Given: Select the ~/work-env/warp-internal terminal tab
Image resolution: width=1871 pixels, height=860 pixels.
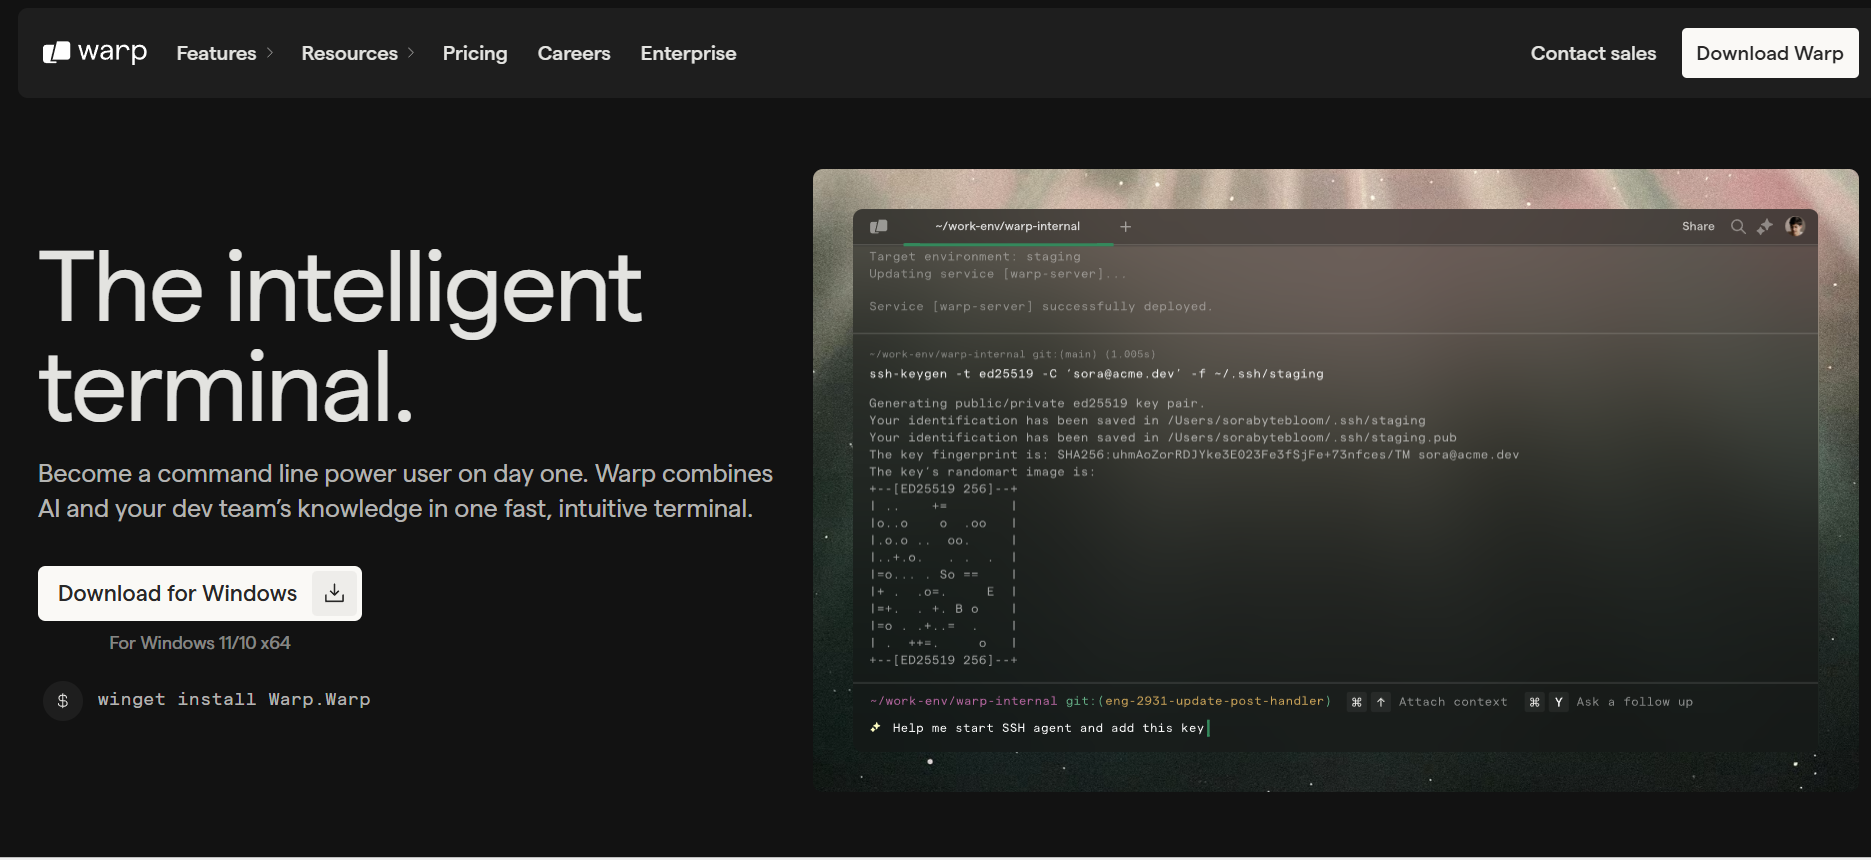Looking at the screenshot, I should (x=1008, y=226).
